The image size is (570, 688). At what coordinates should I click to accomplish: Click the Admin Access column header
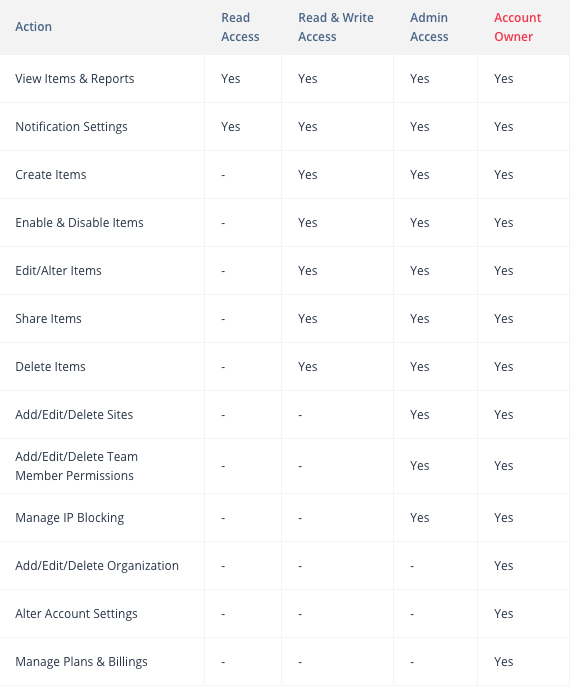click(x=429, y=27)
